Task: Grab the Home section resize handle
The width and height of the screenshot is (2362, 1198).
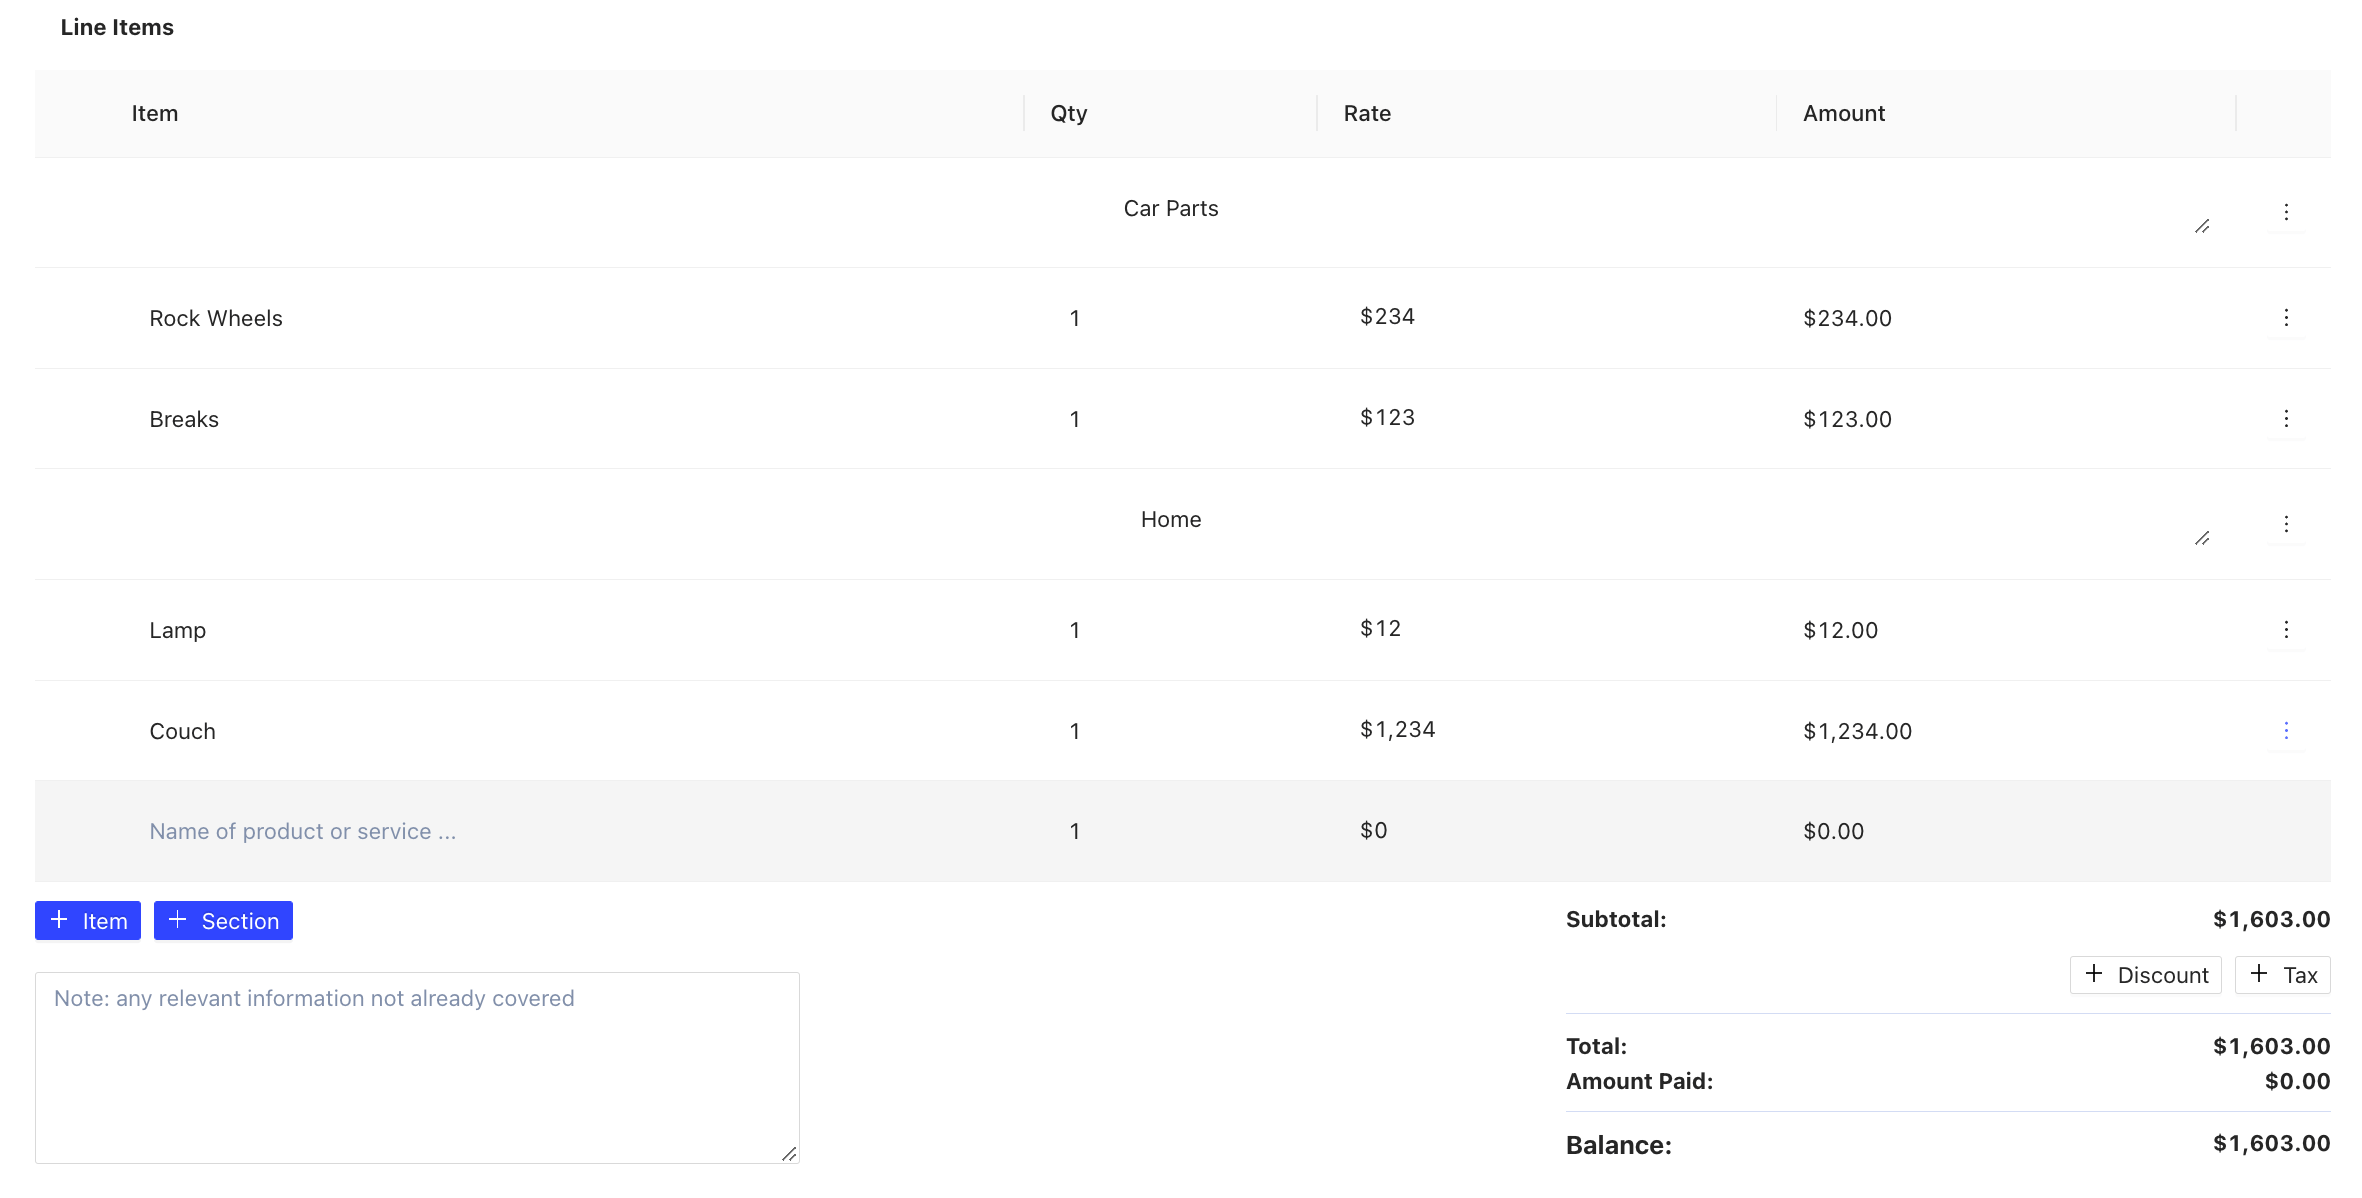Action: (x=2202, y=539)
